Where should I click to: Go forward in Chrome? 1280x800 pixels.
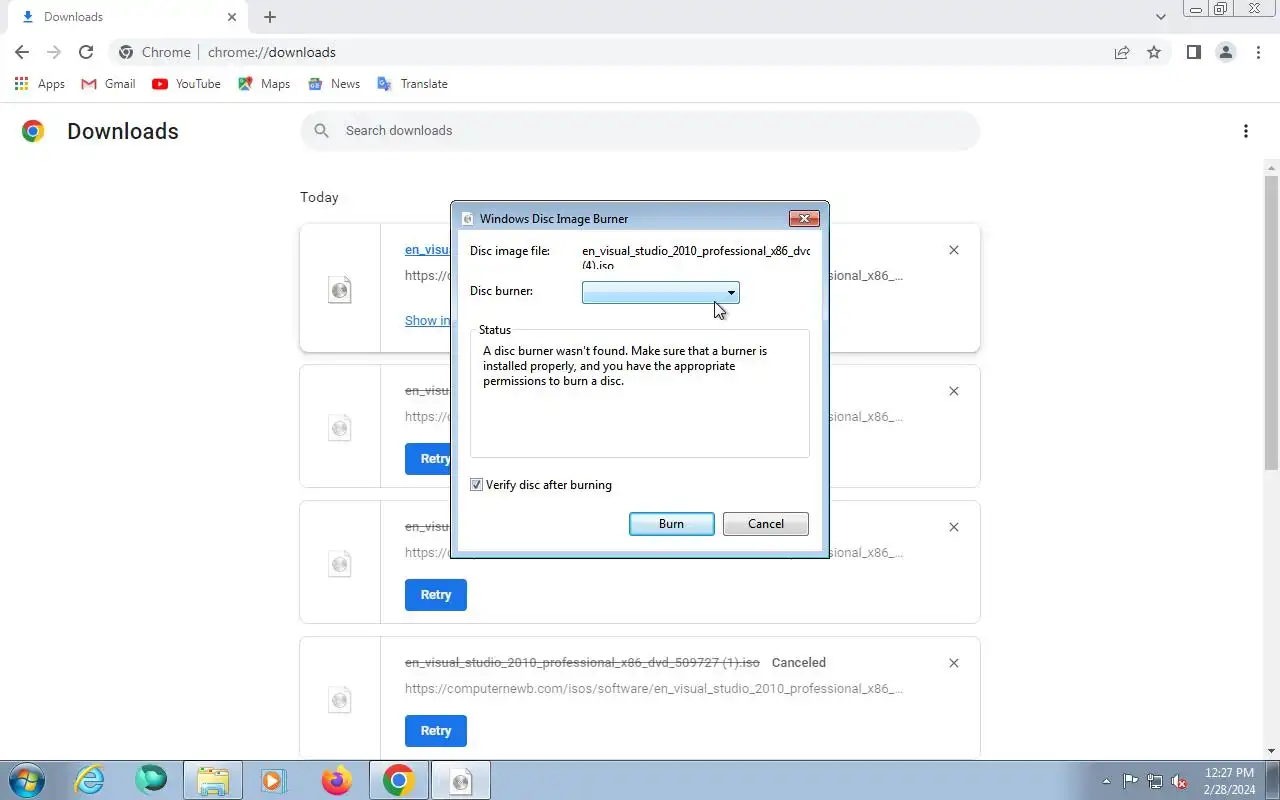(x=54, y=52)
